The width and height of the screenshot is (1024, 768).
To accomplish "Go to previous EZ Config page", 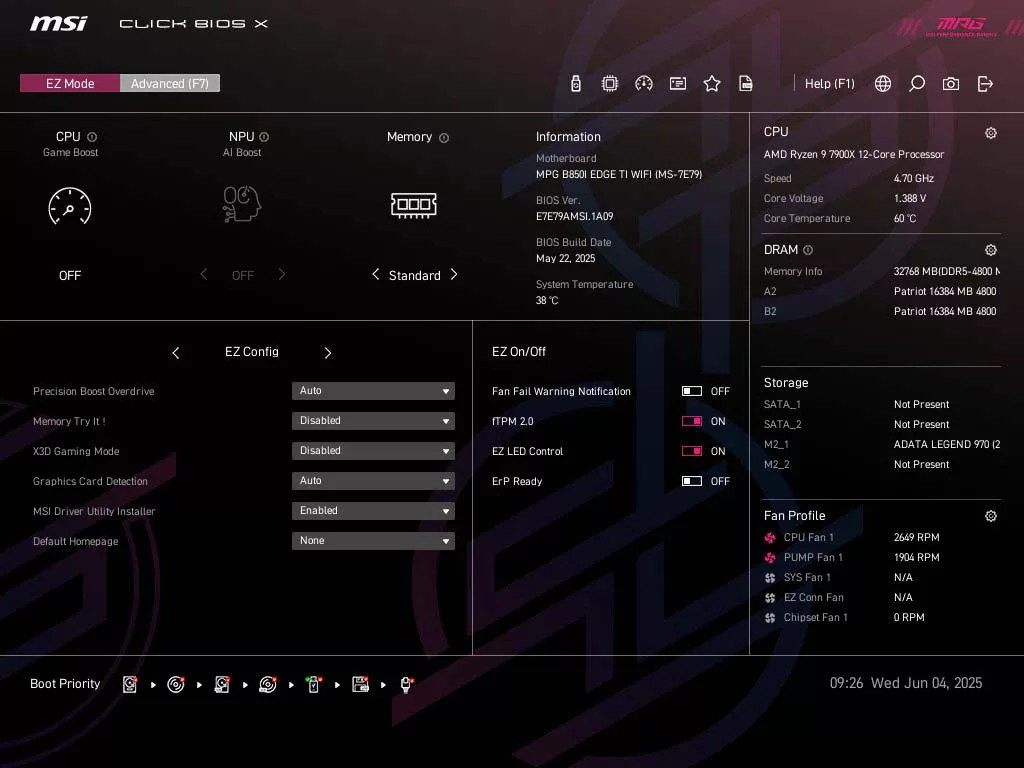I will tap(176, 353).
